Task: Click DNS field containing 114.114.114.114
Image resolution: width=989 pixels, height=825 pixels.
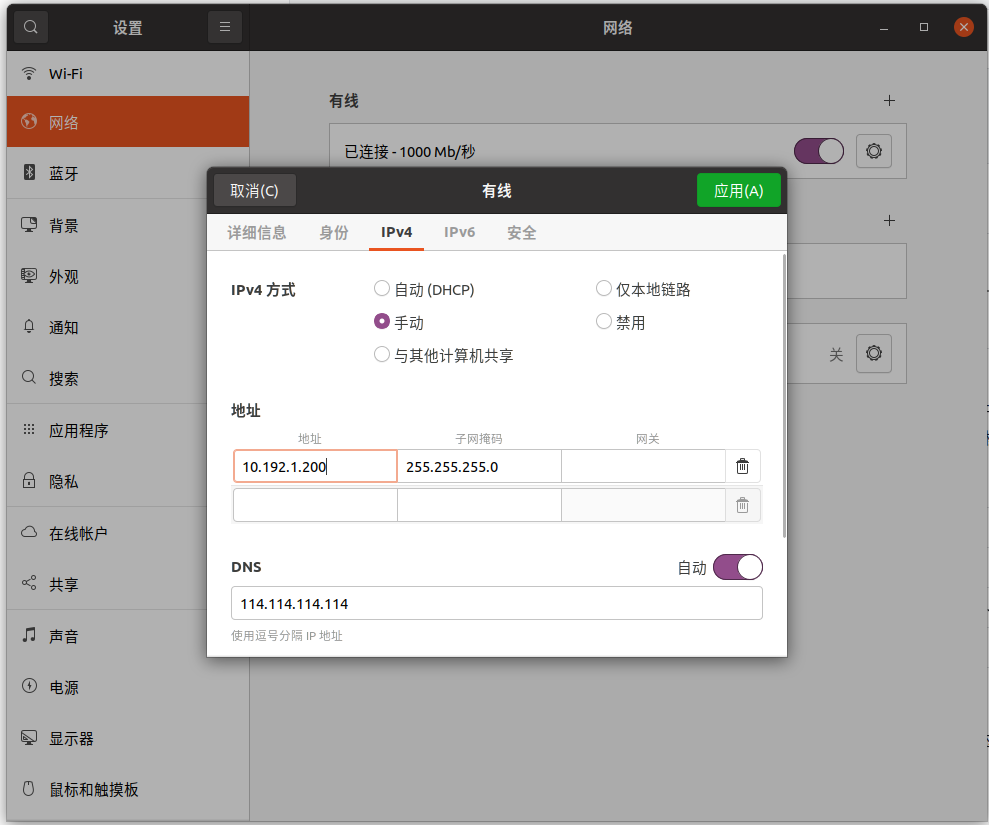Action: (497, 603)
